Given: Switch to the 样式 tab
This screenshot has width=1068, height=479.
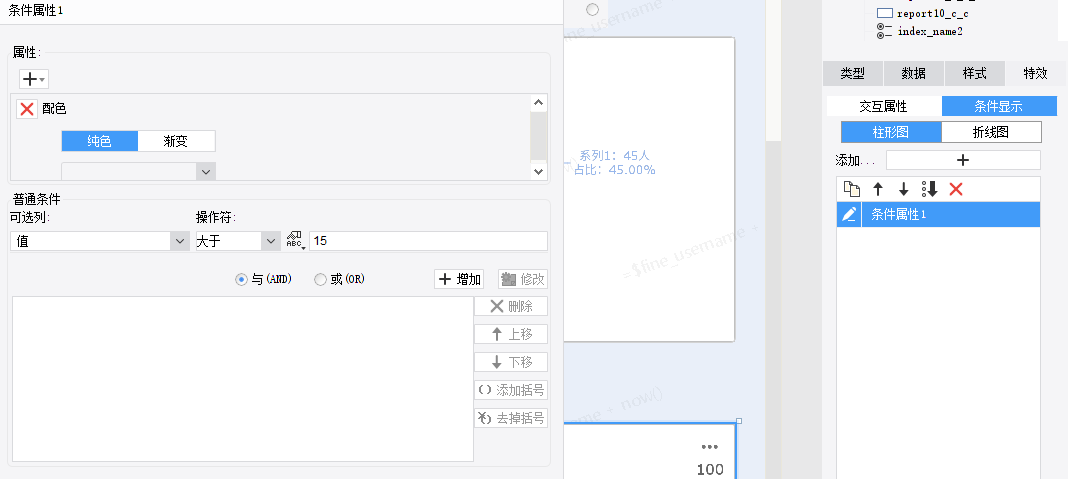Looking at the screenshot, I should coord(975,74).
